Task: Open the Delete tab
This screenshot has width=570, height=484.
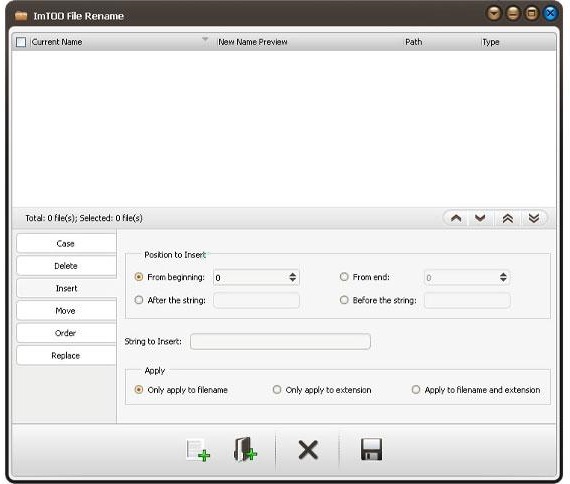Action: [66, 266]
